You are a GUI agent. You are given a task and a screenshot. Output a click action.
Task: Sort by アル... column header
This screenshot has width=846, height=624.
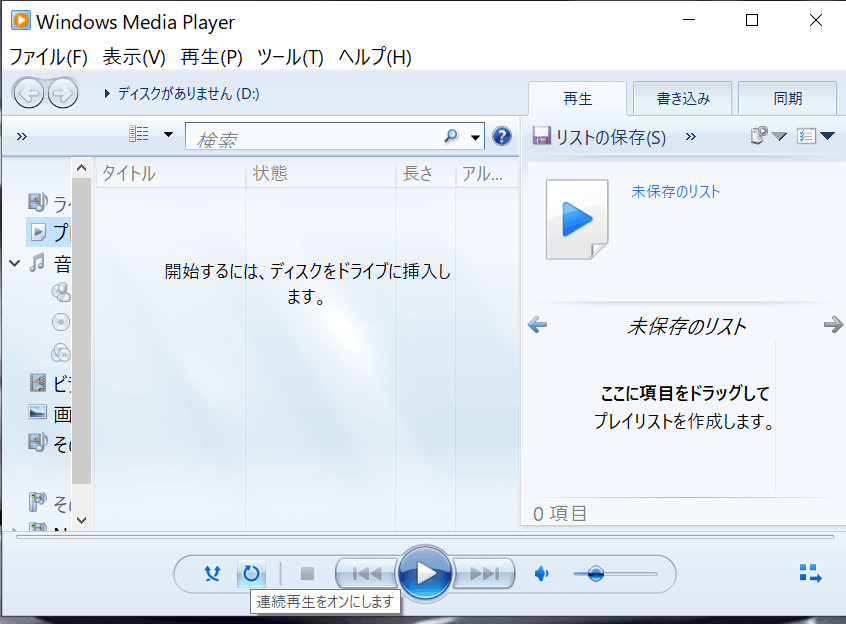click(487, 174)
